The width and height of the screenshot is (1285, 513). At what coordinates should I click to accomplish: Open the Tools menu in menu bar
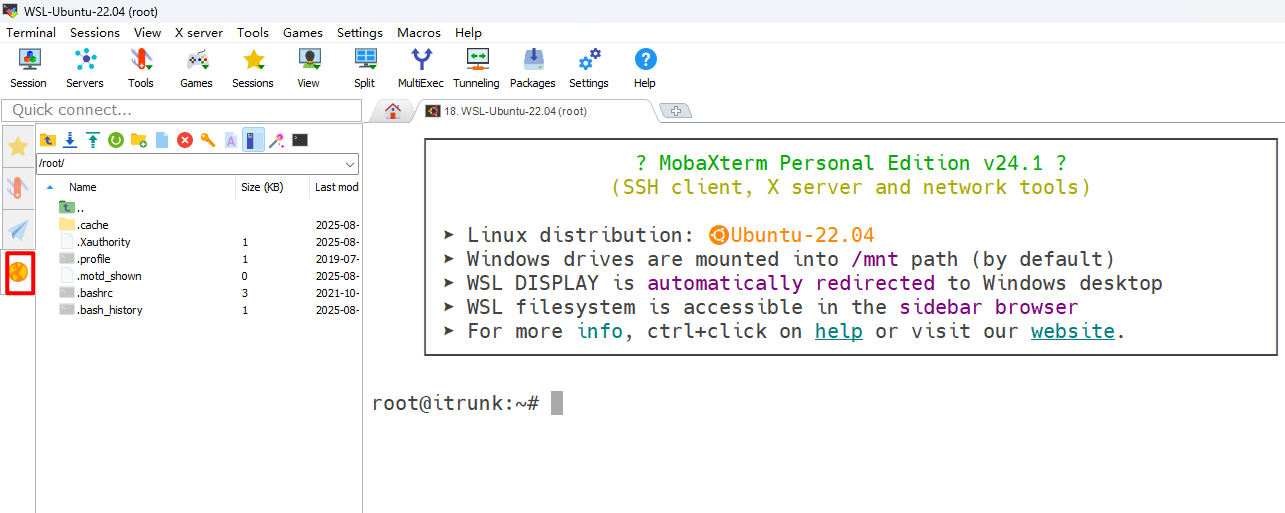253,32
